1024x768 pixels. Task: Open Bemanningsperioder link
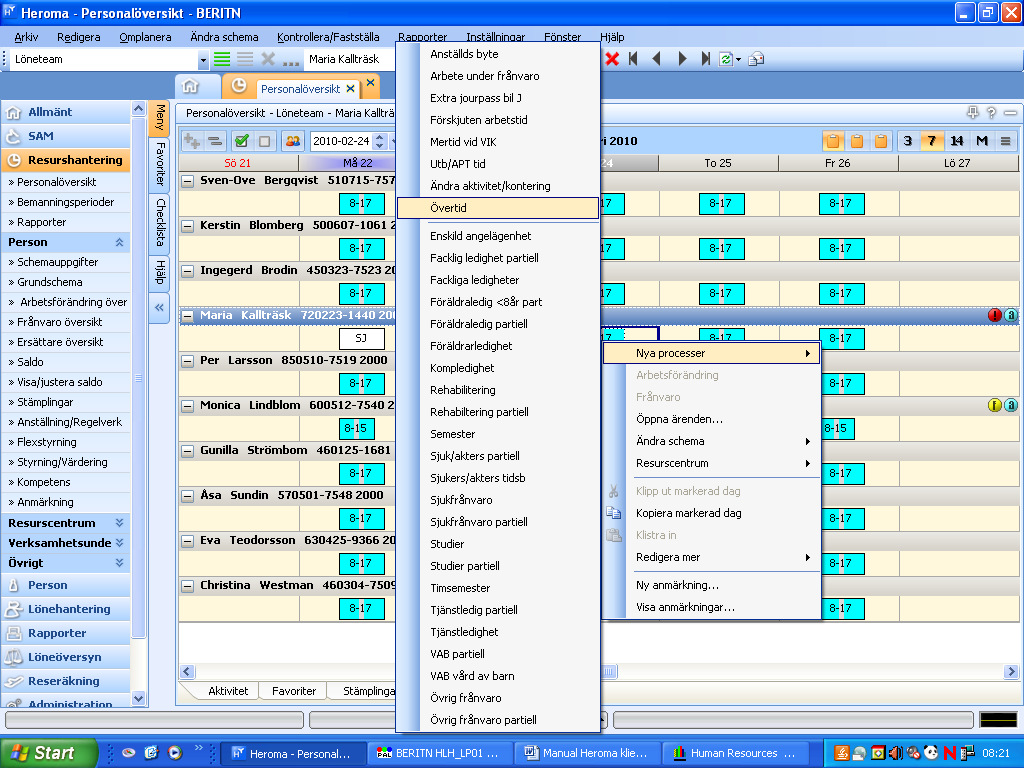click(65, 202)
